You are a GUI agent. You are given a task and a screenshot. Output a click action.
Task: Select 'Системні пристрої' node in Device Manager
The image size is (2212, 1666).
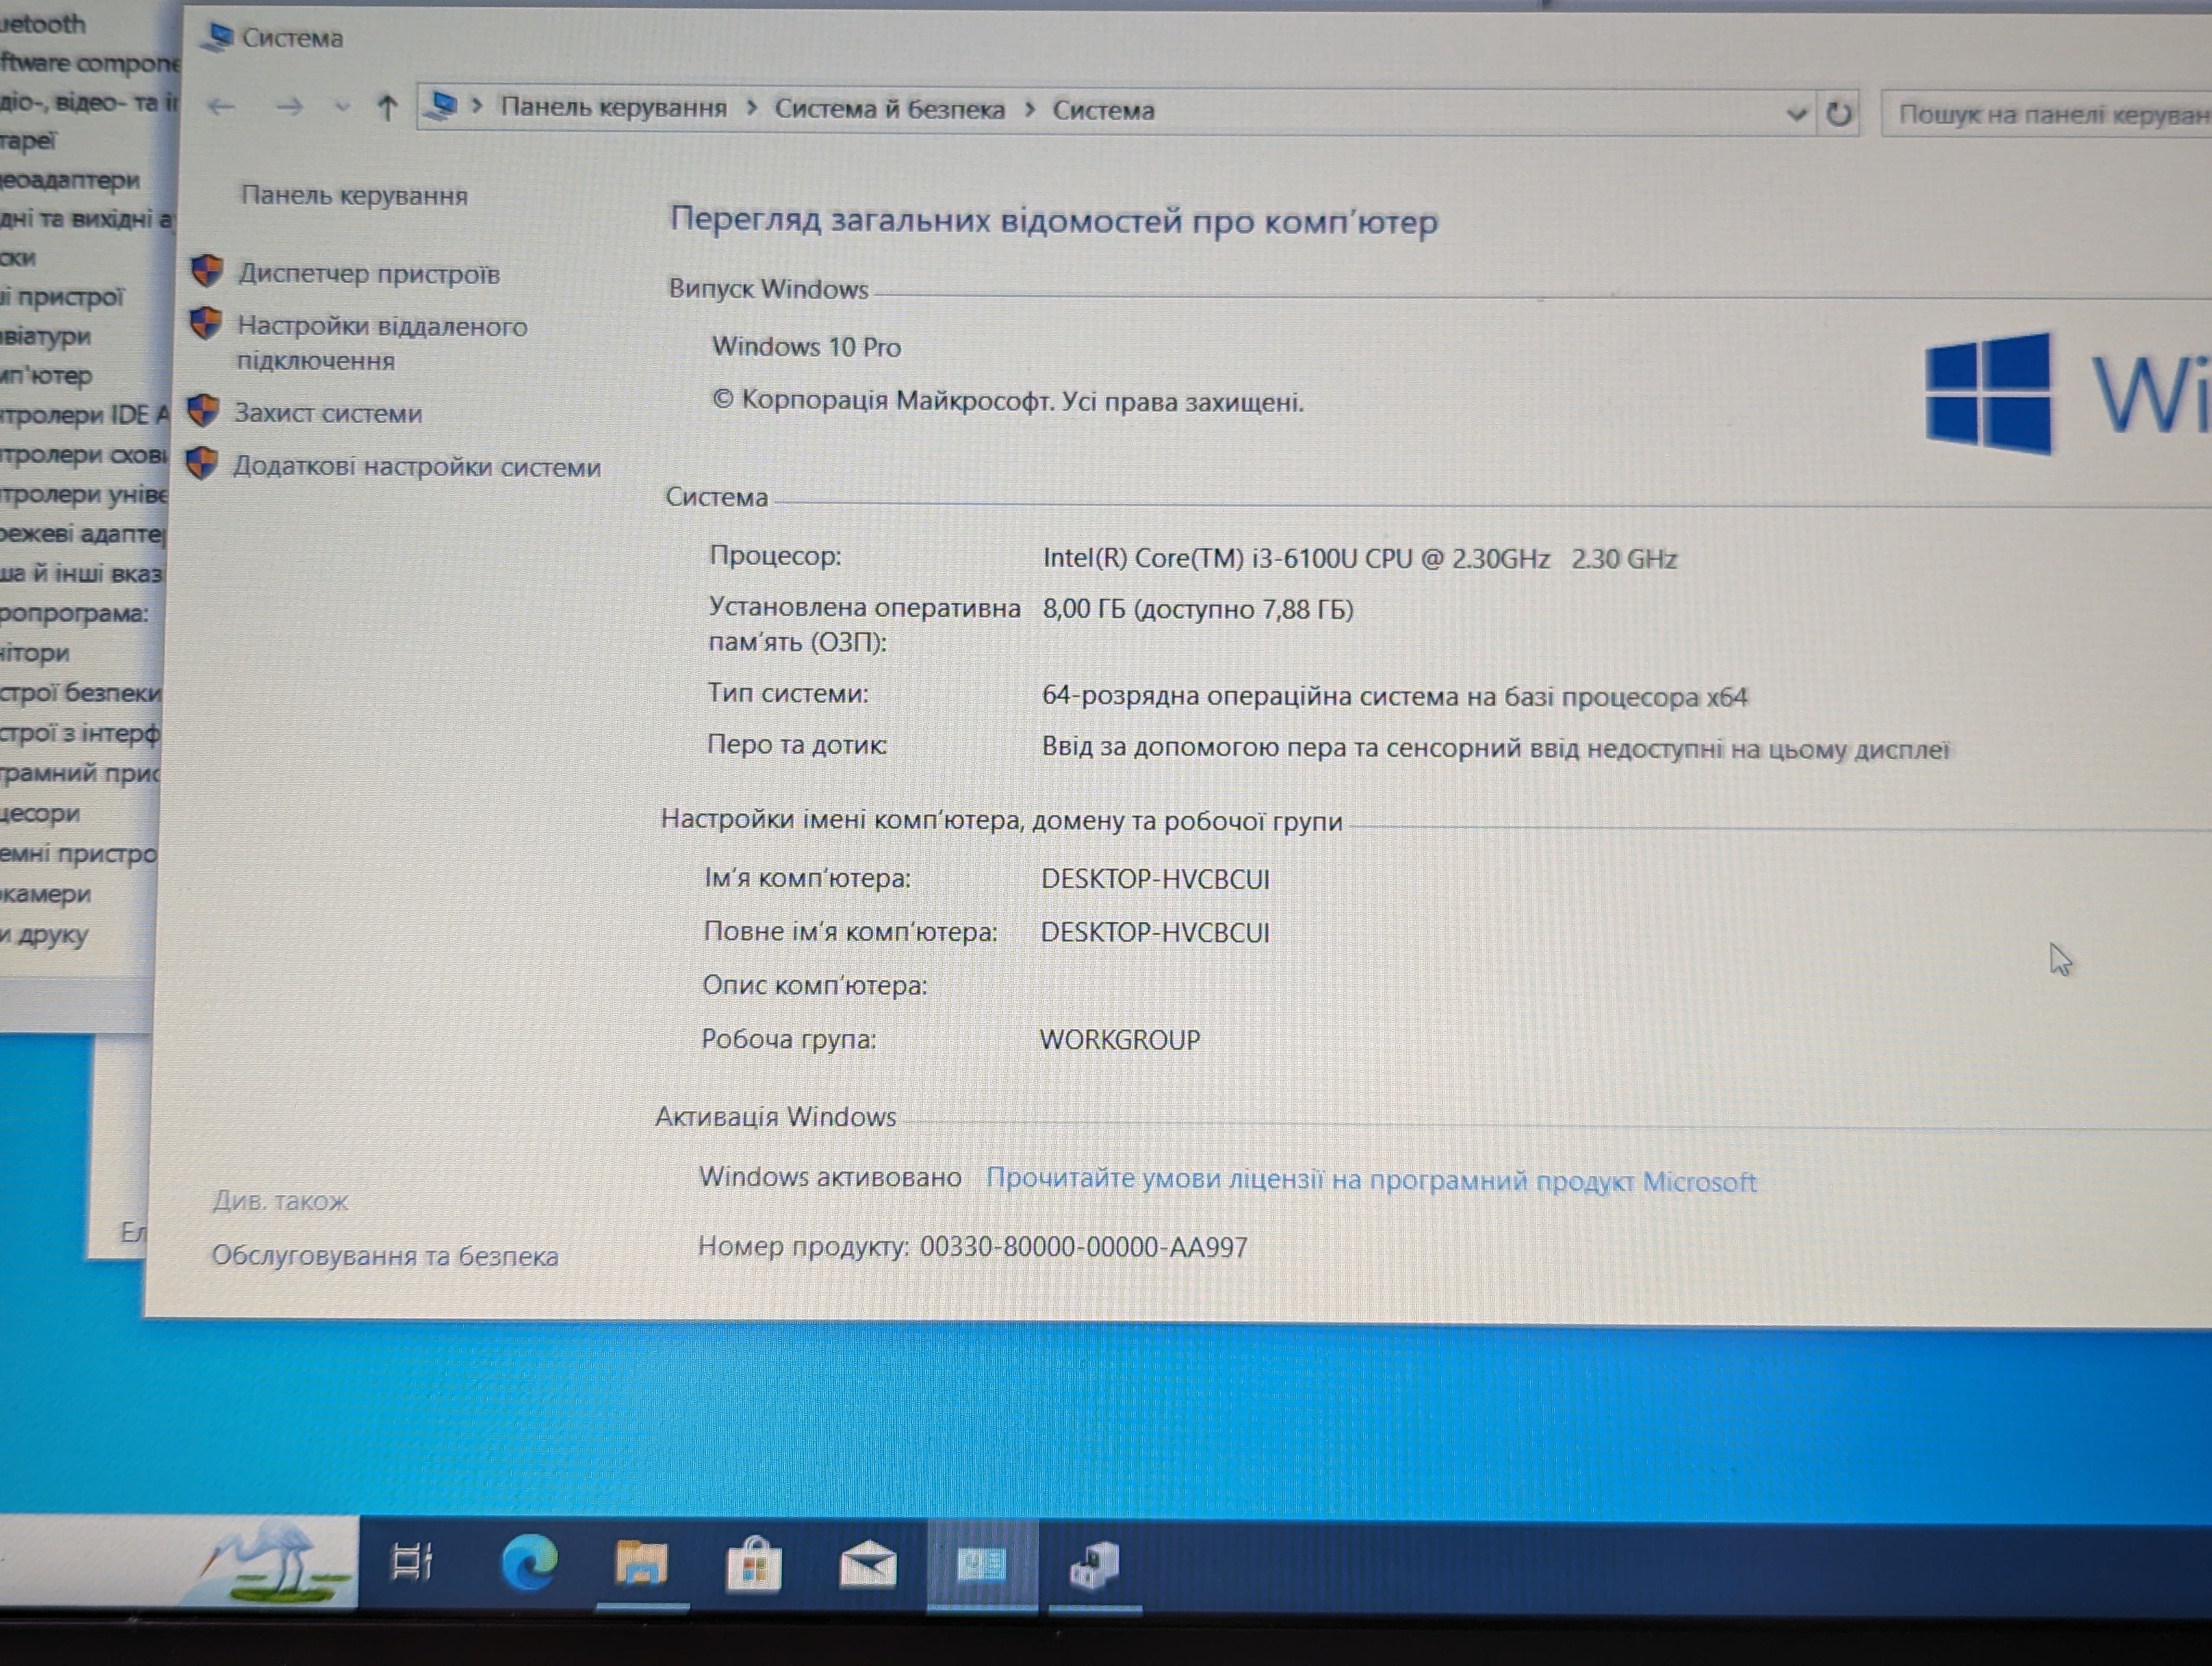(79, 853)
